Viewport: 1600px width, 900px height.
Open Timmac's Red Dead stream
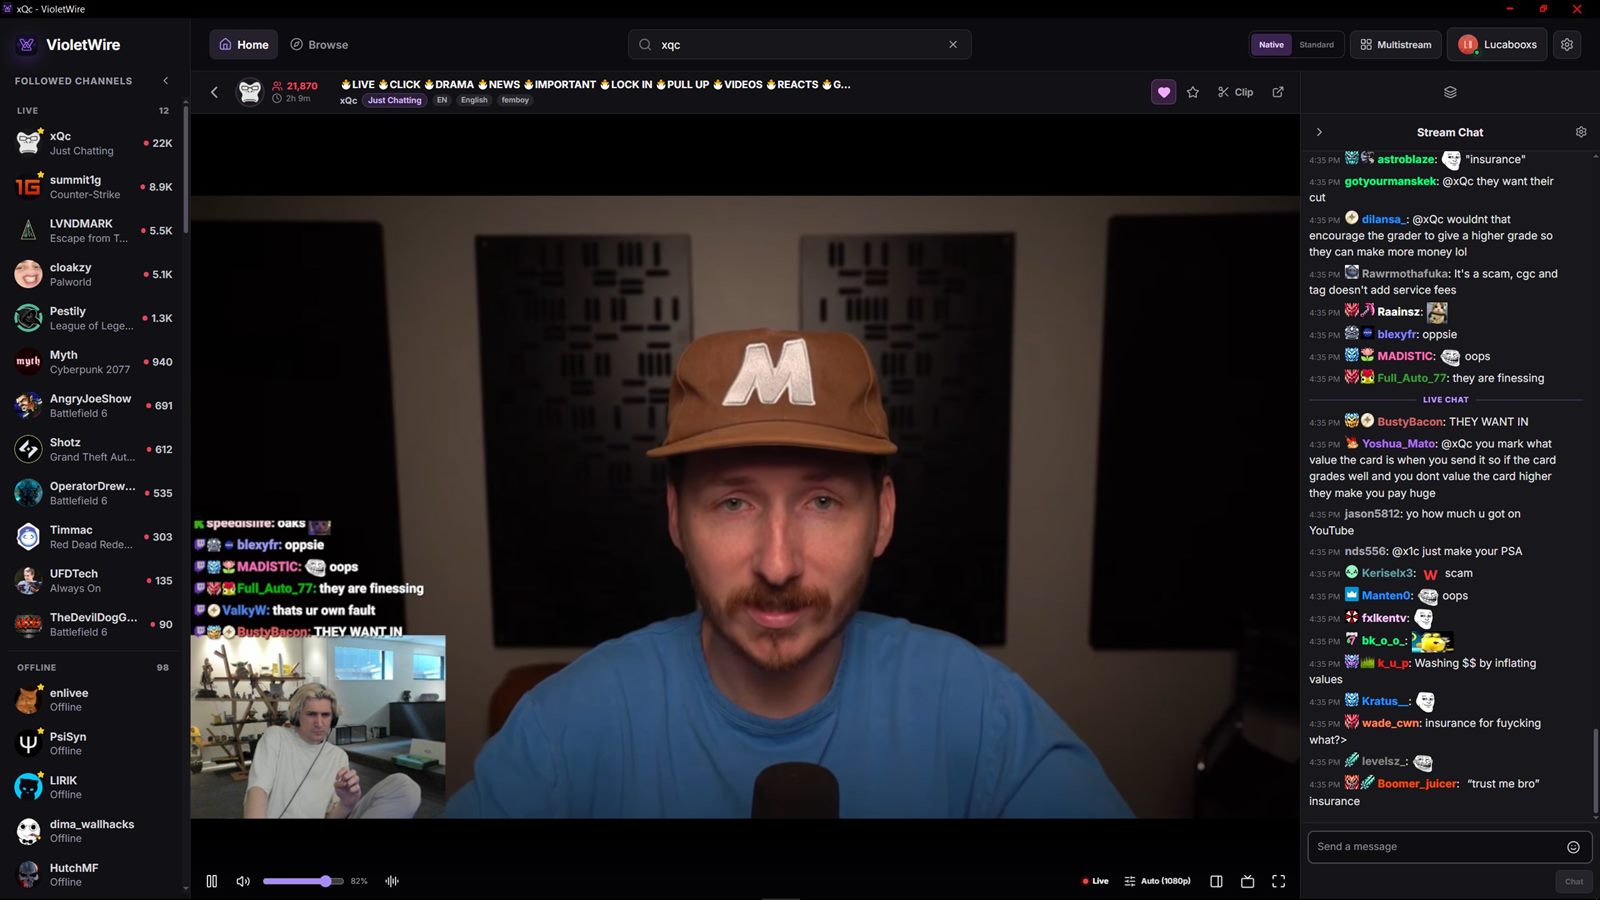(x=94, y=537)
